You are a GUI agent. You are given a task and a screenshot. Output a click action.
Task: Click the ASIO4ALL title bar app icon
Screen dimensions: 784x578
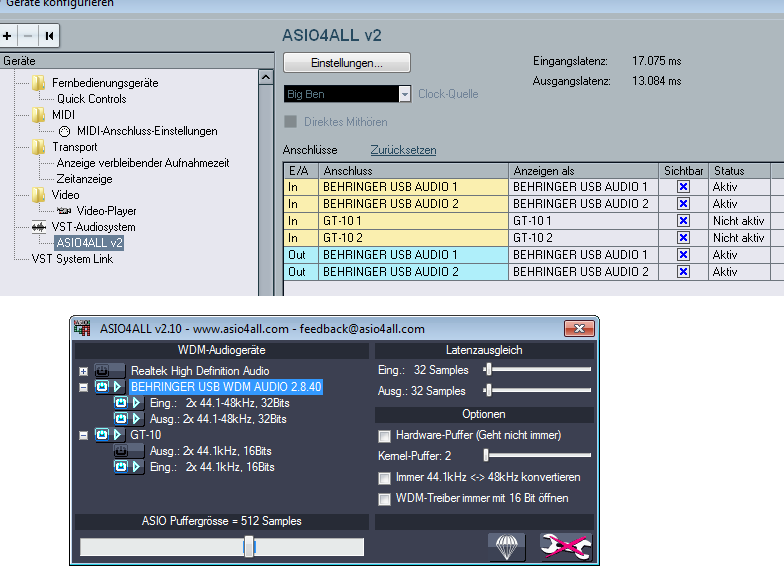coord(82,328)
